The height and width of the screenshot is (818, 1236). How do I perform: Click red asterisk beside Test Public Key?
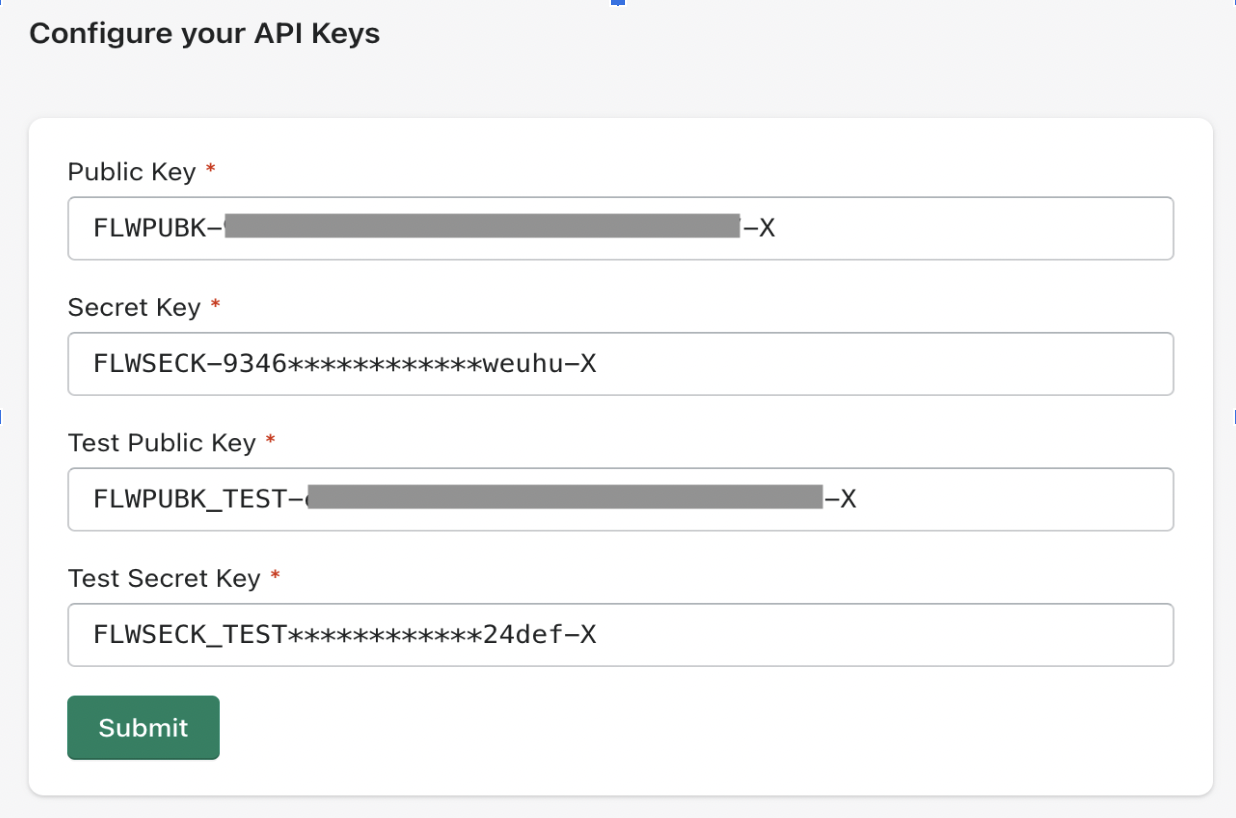click(x=270, y=440)
